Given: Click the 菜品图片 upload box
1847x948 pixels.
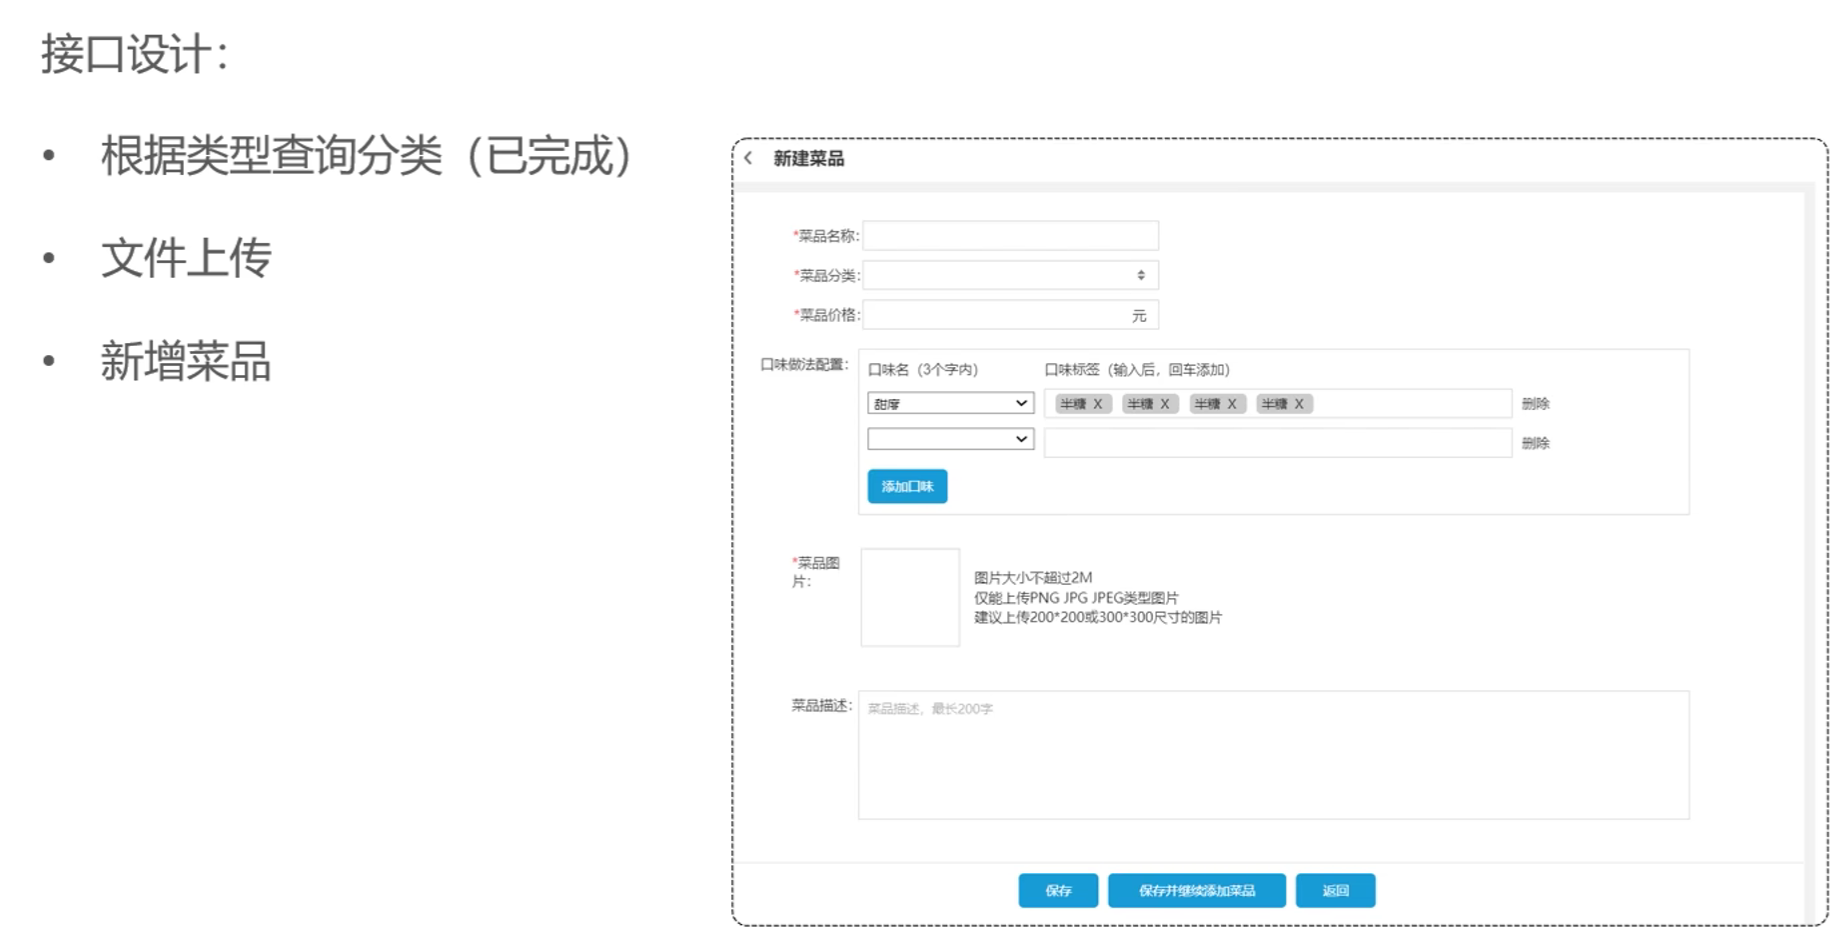Looking at the screenshot, I should [910, 597].
